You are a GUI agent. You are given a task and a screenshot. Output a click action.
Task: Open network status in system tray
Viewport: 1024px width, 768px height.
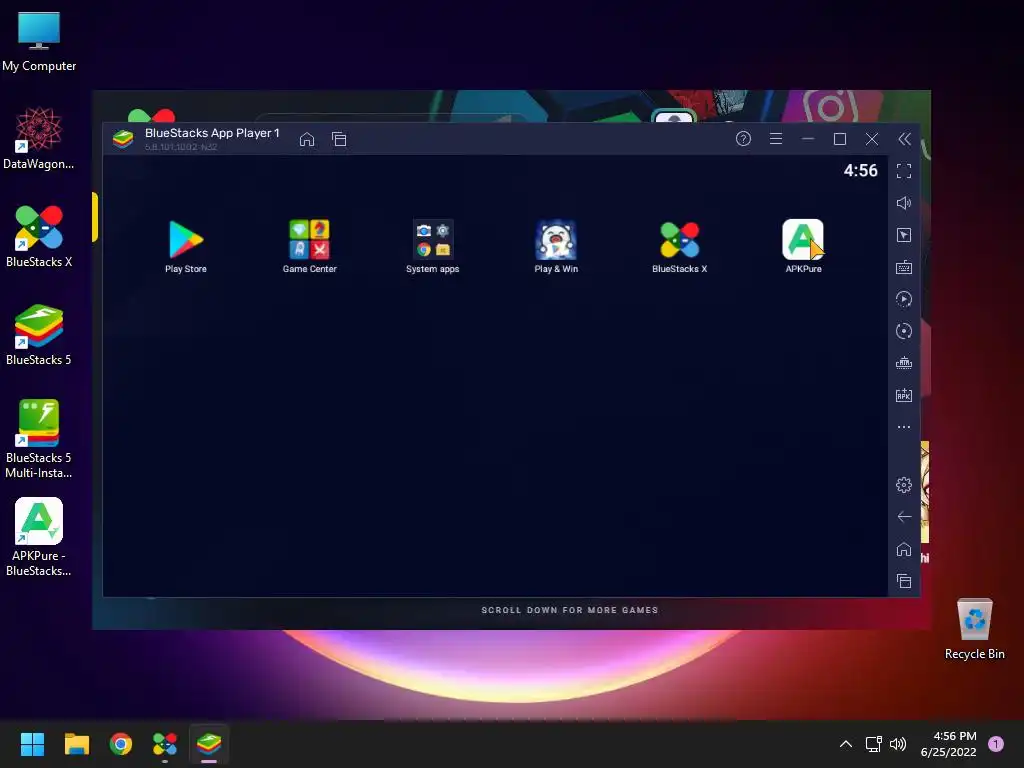click(873, 744)
